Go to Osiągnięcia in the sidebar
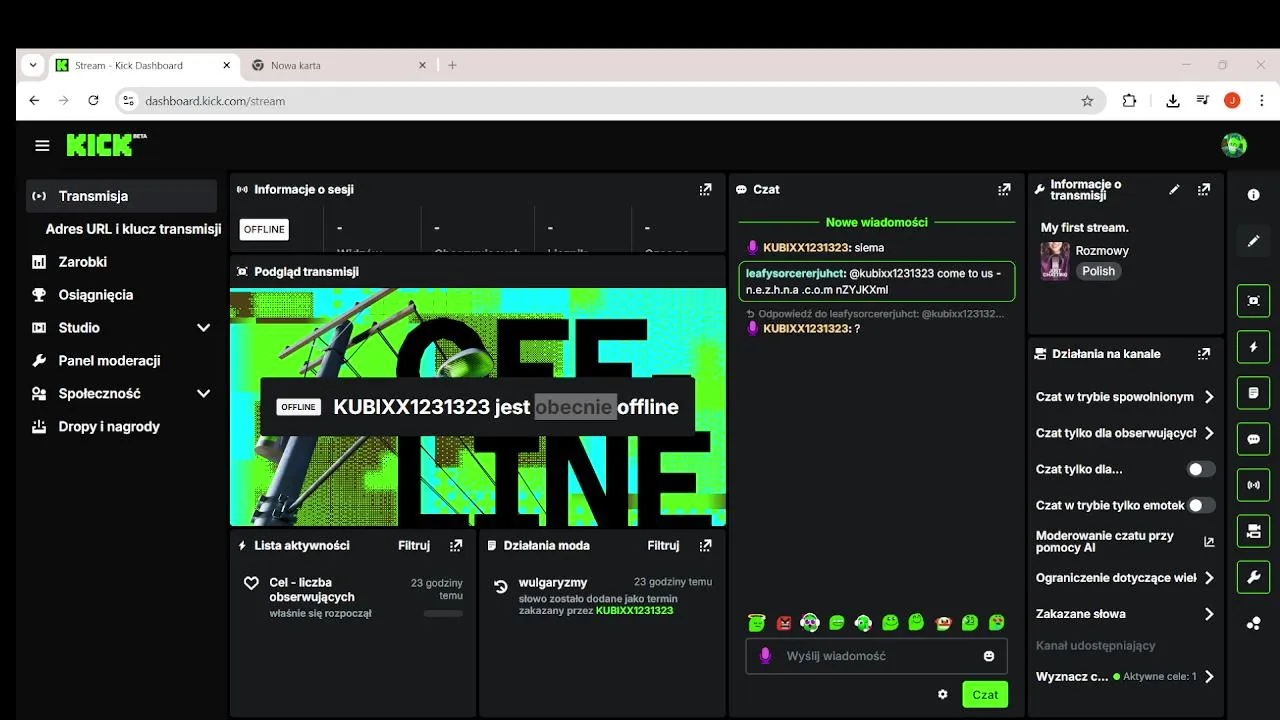The width and height of the screenshot is (1280, 720). click(x=121, y=295)
